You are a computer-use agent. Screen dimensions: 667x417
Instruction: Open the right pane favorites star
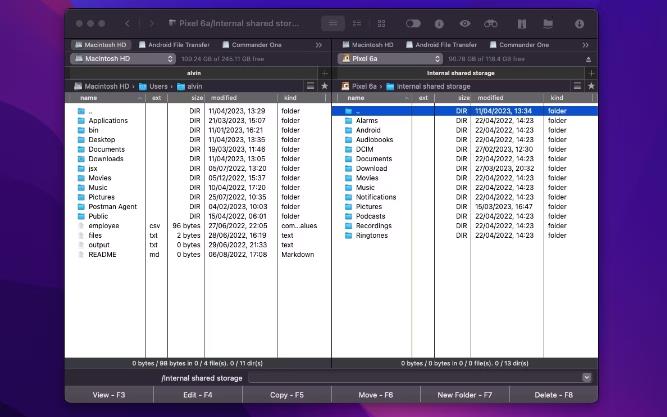tap(591, 86)
